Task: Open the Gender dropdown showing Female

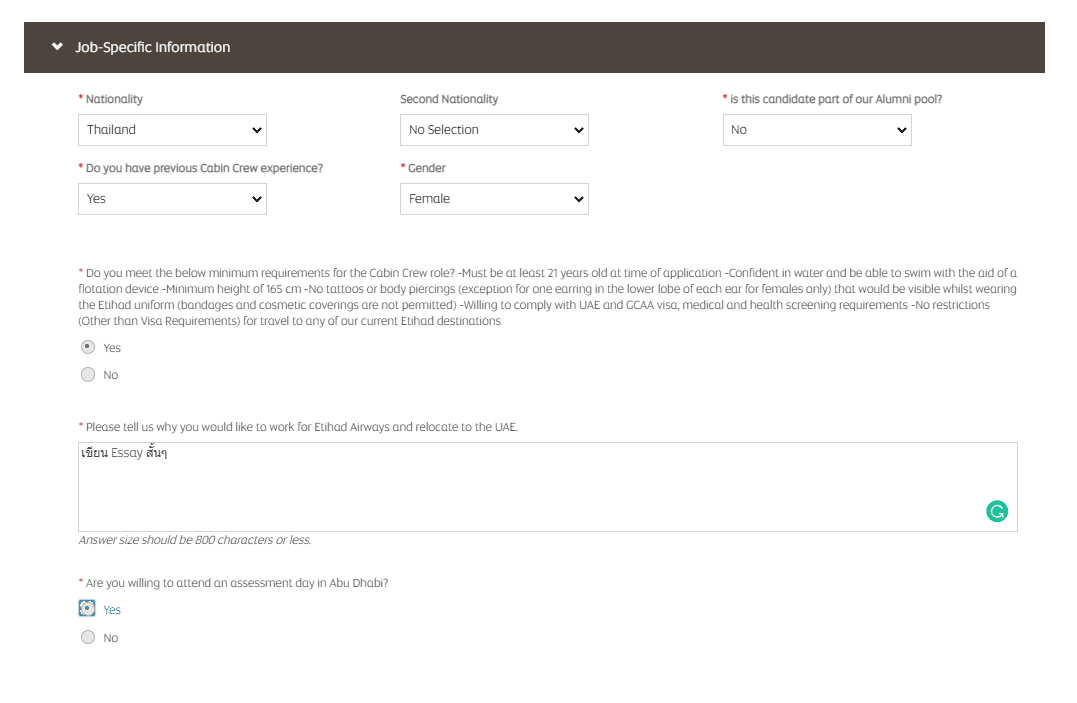Action: (495, 199)
